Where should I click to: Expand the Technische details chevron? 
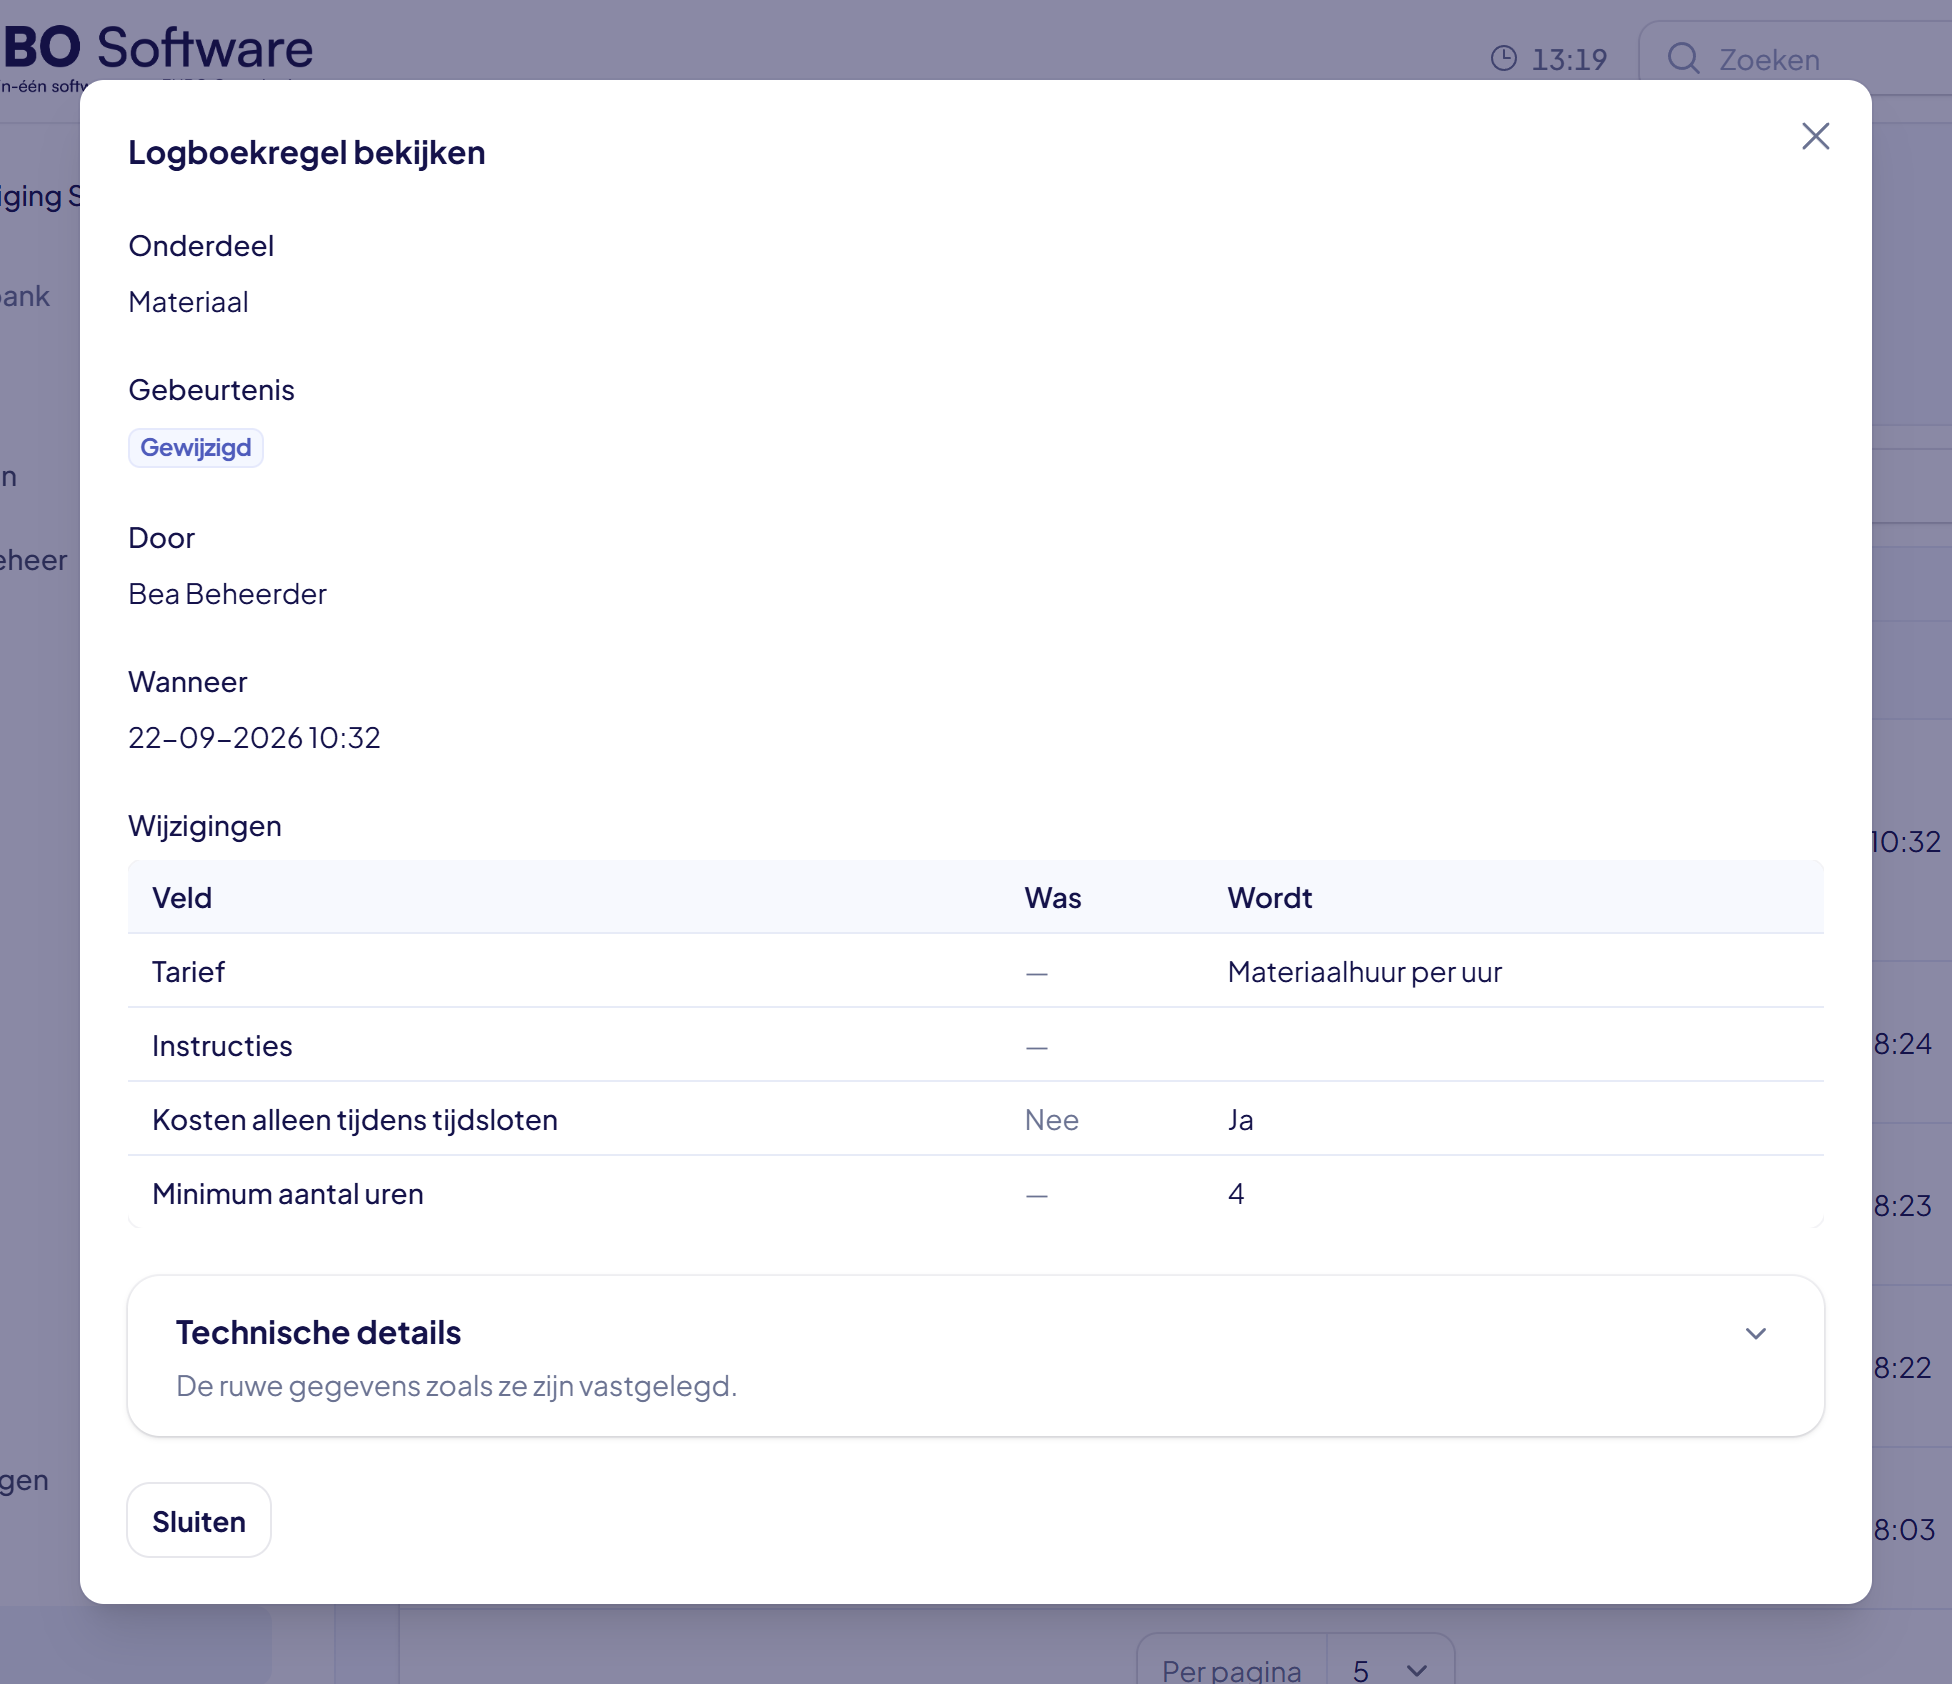pyautogui.click(x=1756, y=1333)
